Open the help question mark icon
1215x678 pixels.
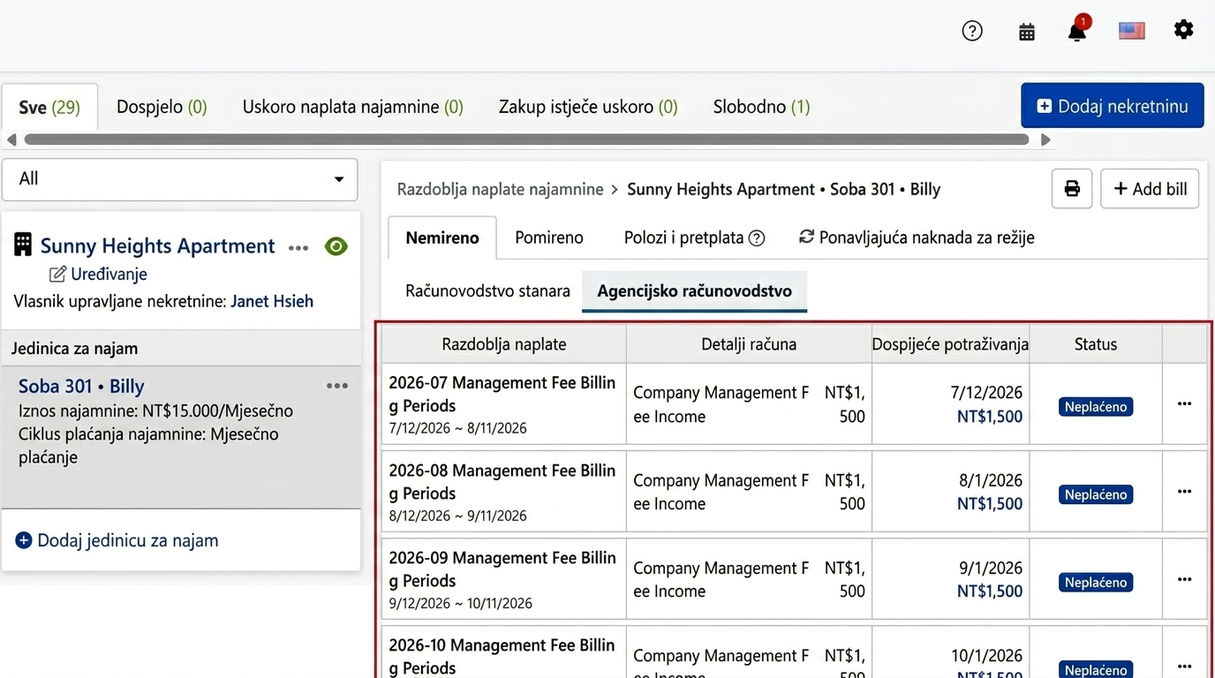coord(972,31)
